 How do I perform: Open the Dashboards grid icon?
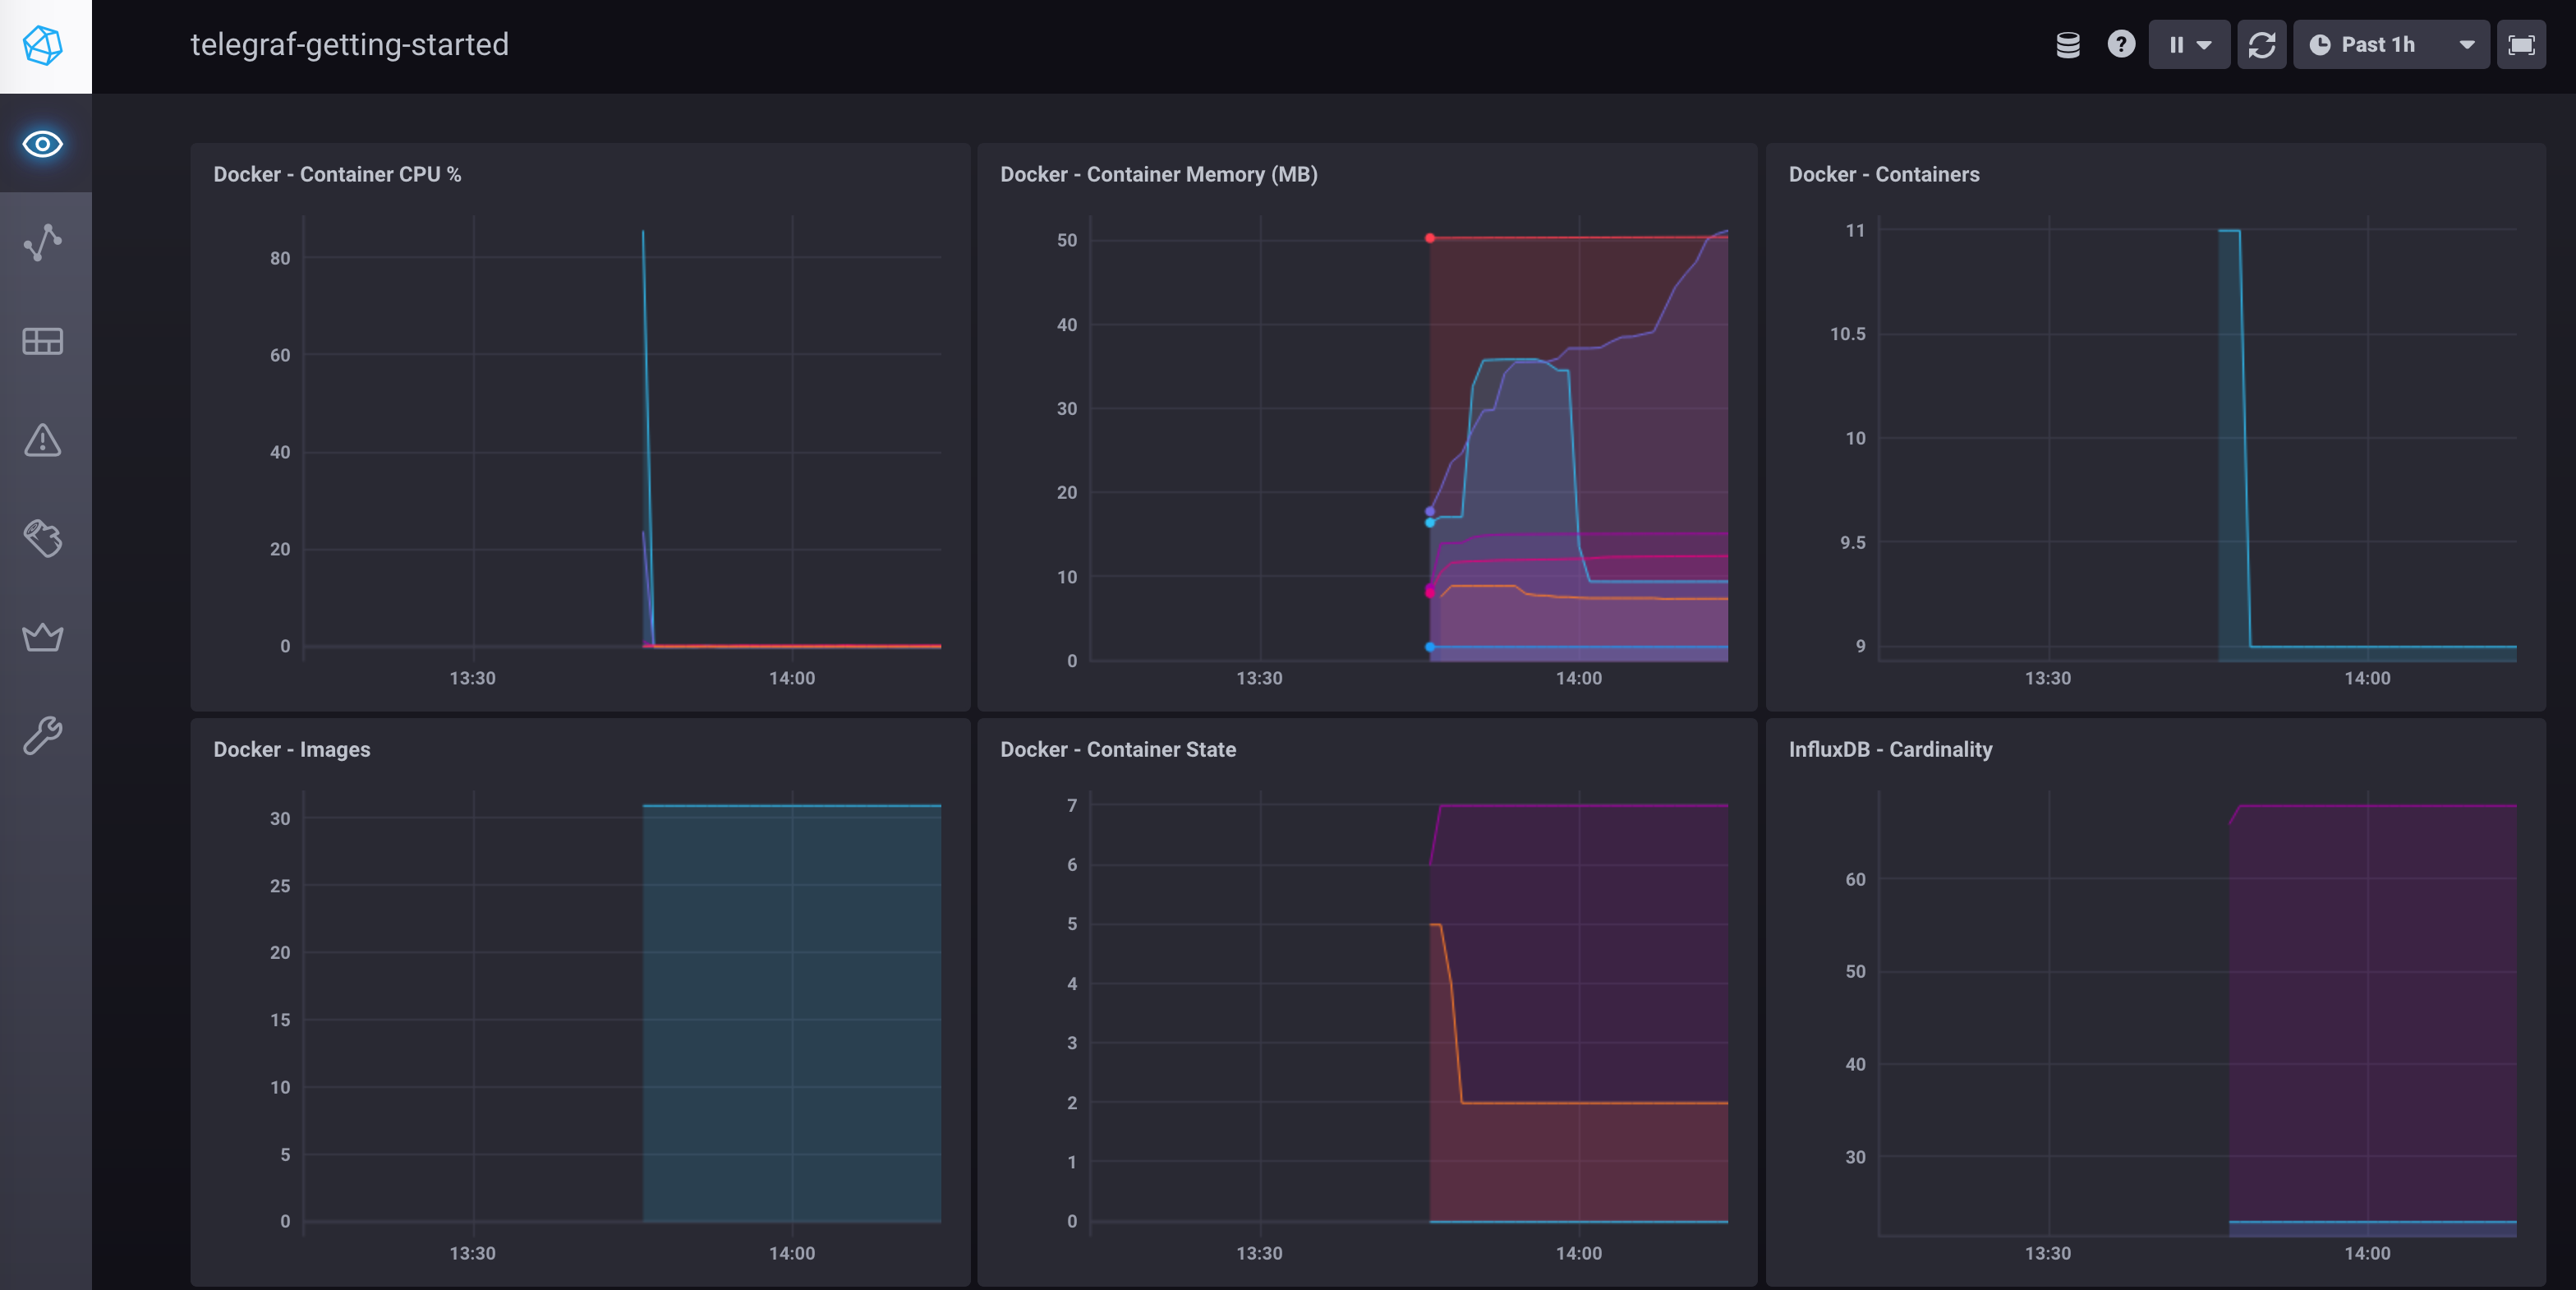[x=43, y=341]
